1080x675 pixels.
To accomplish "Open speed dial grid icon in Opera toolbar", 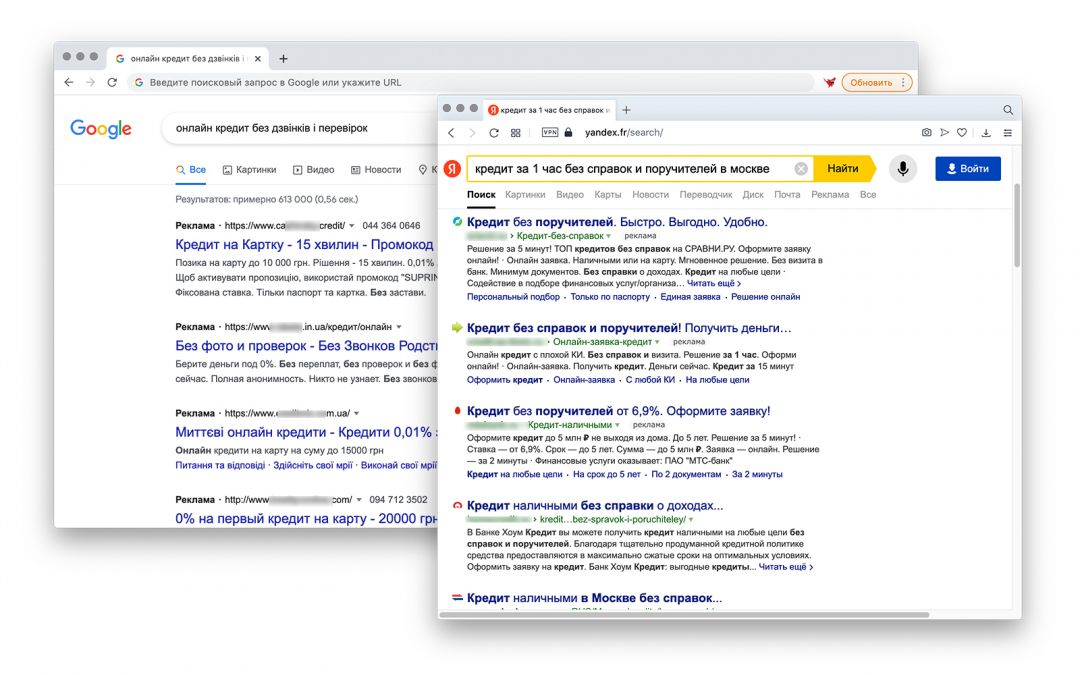I will [x=515, y=133].
